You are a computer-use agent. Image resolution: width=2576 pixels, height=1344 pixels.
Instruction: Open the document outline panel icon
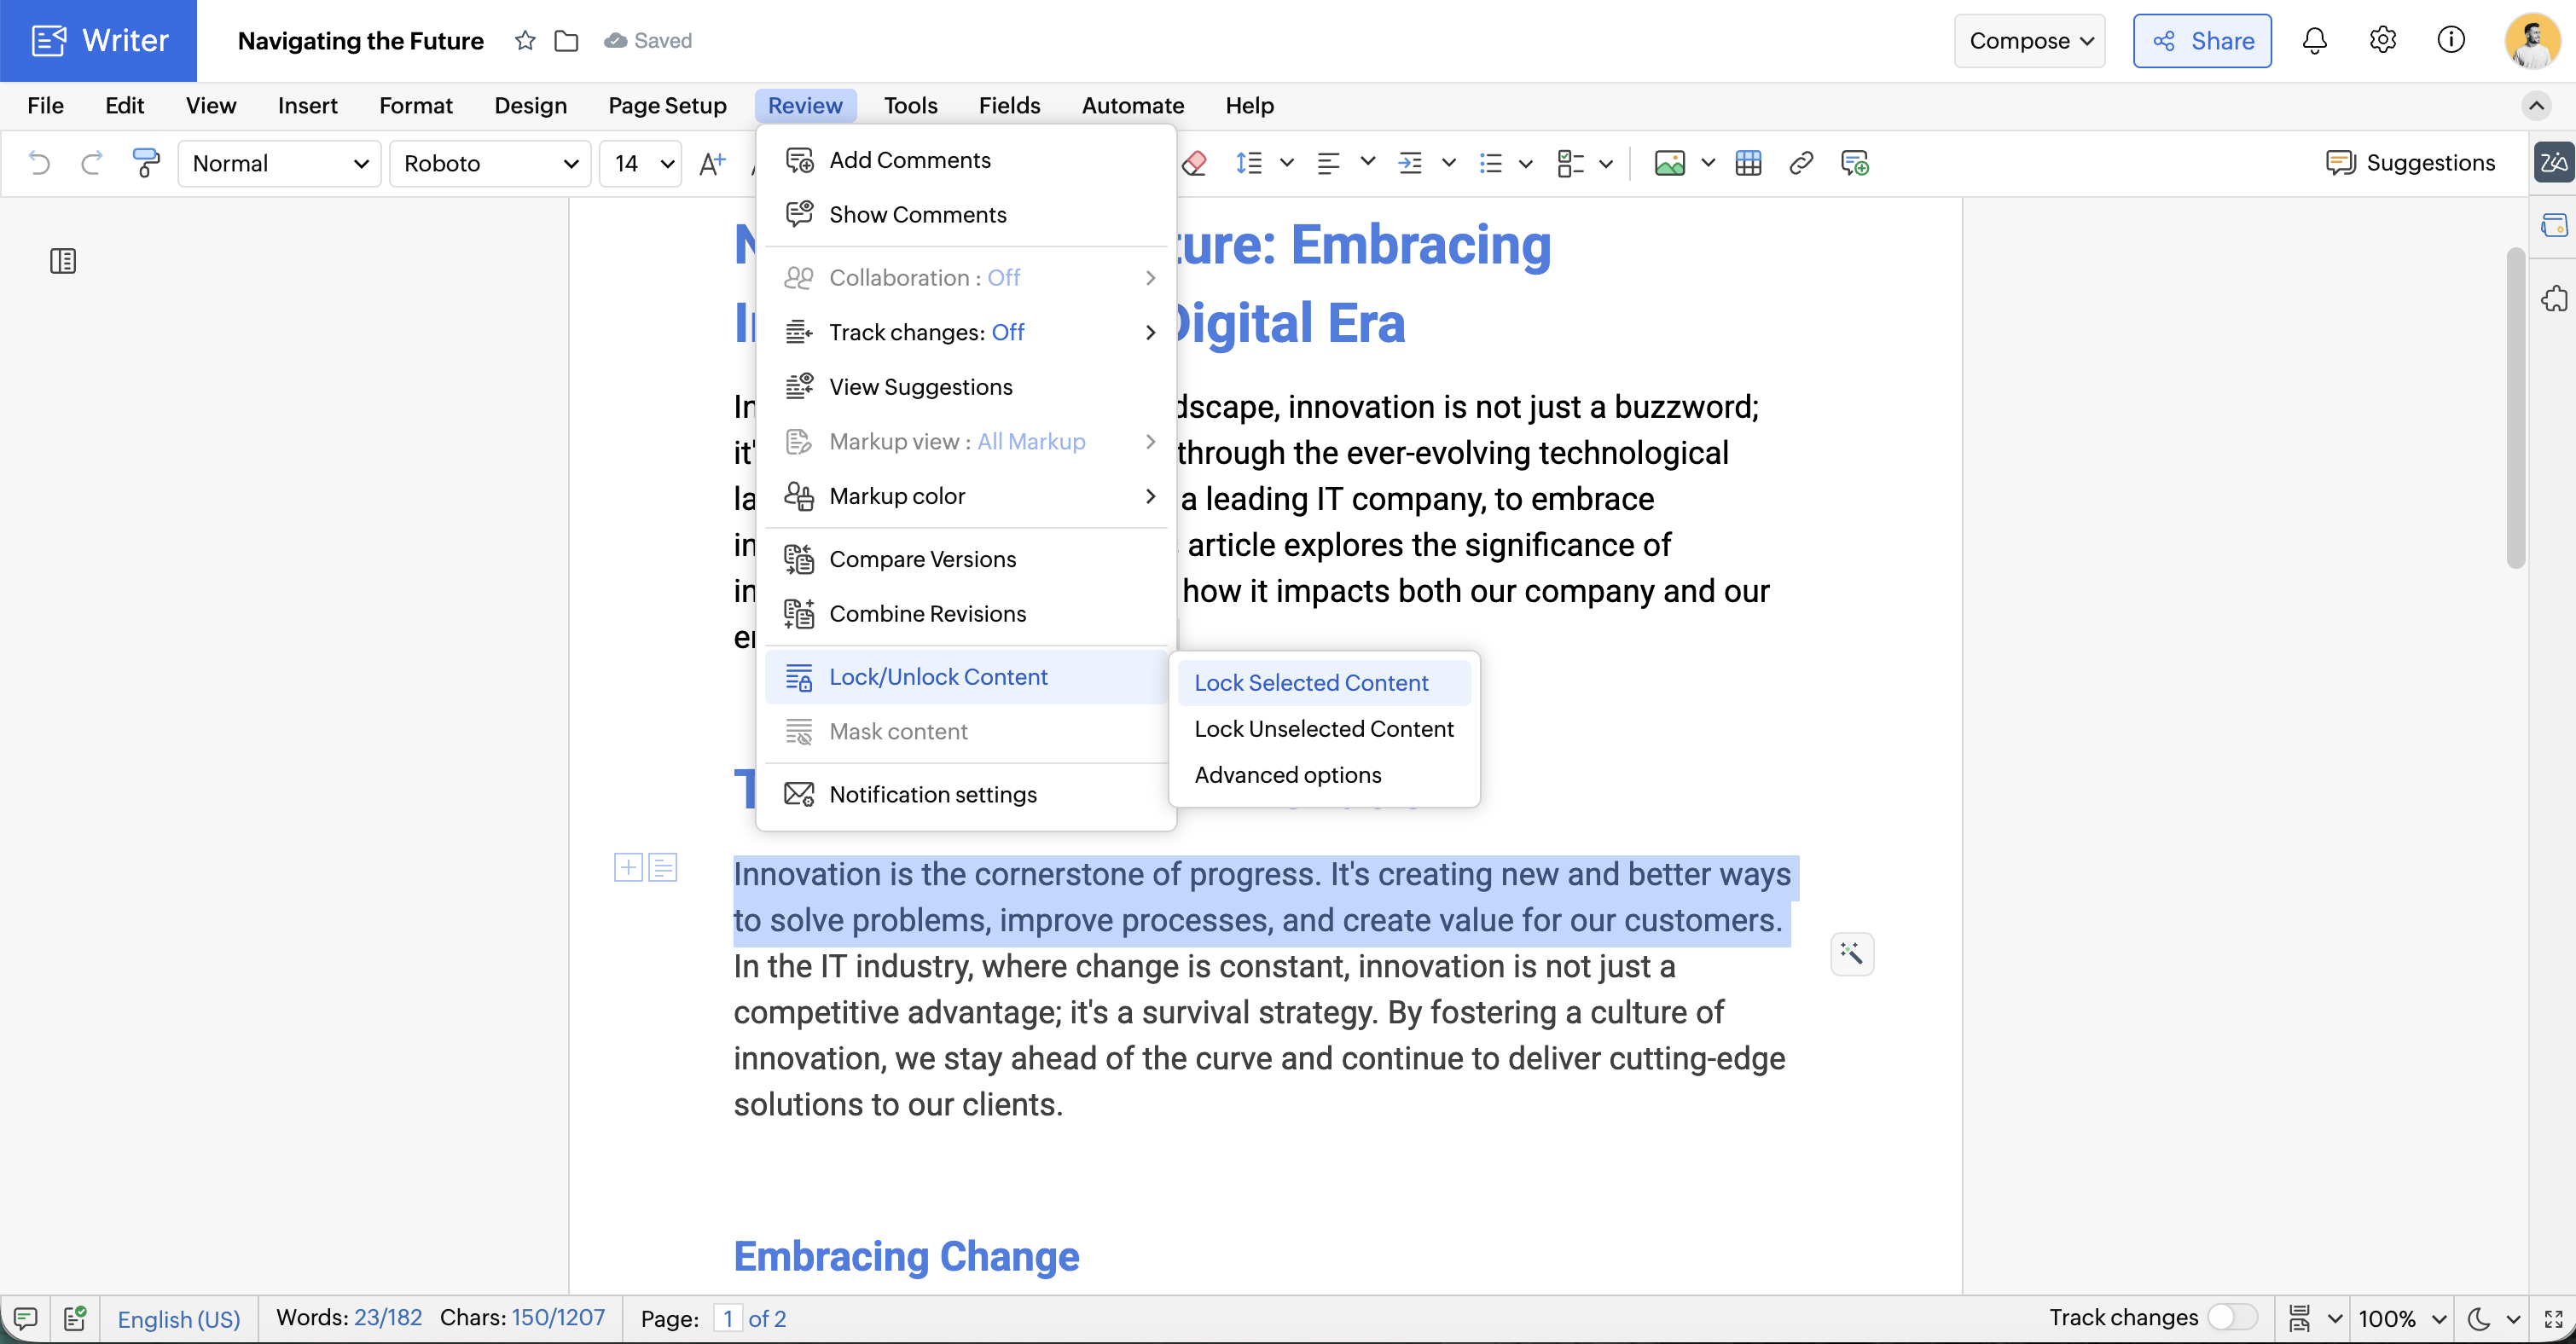tap(63, 261)
